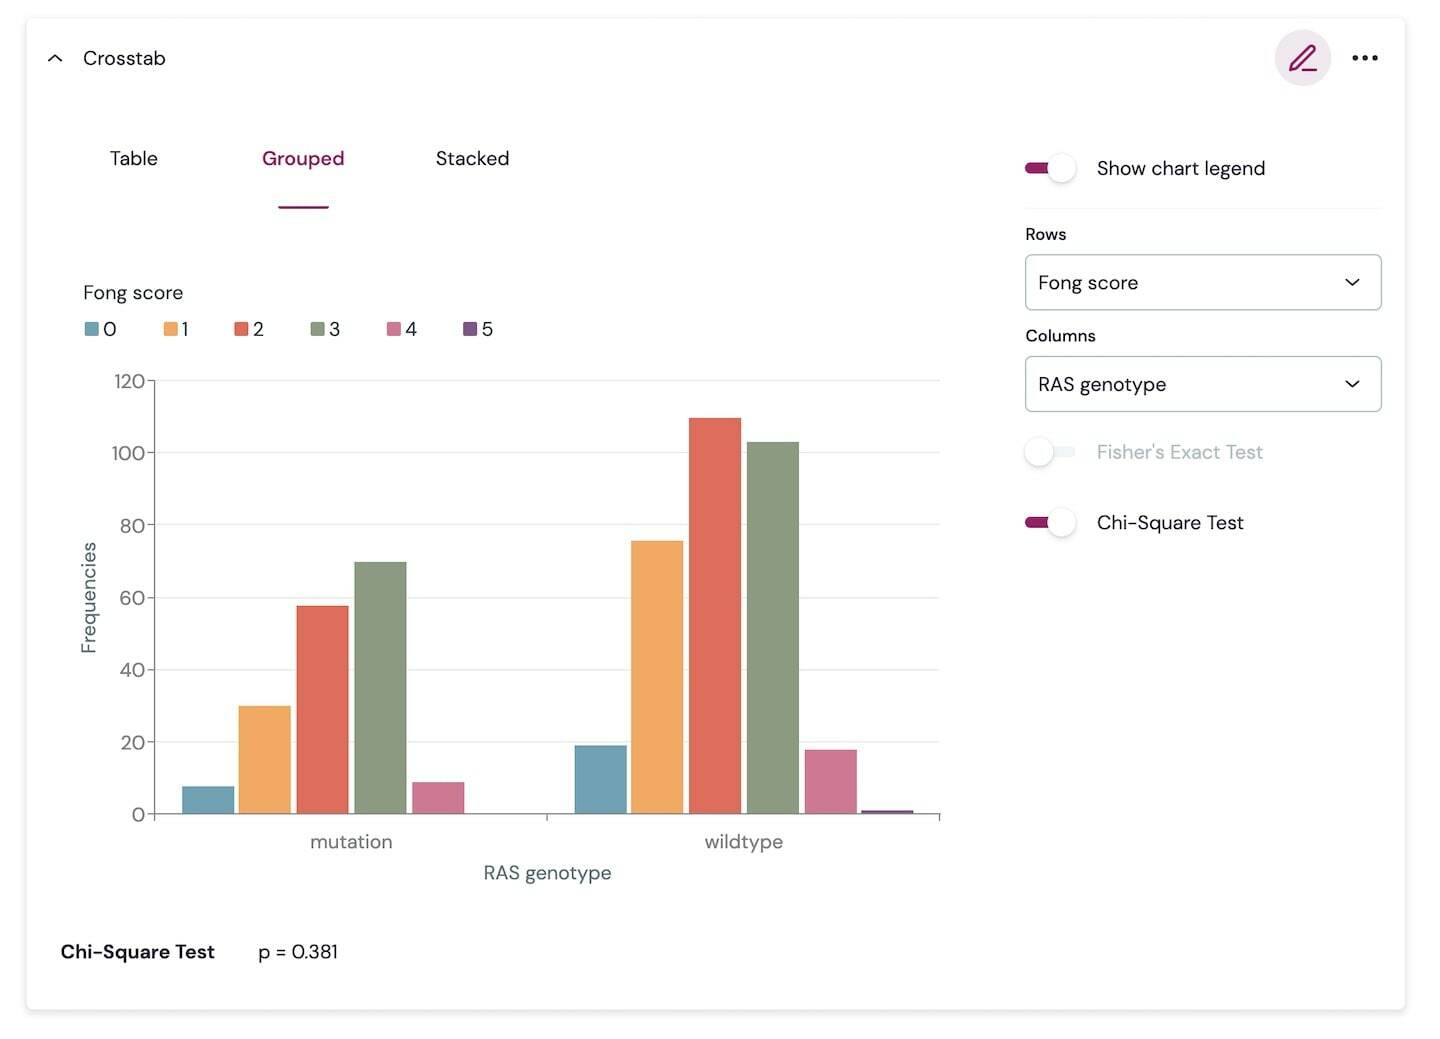Click the pink score 4 bar under mutation
This screenshot has width=1440, height=1039.
click(438, 798)
